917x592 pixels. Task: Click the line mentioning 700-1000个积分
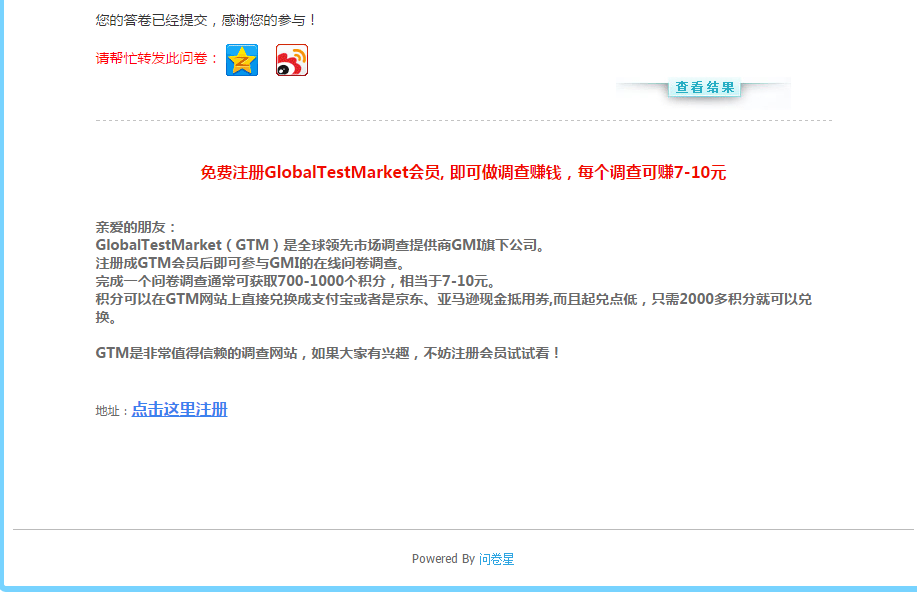point(297,281)
